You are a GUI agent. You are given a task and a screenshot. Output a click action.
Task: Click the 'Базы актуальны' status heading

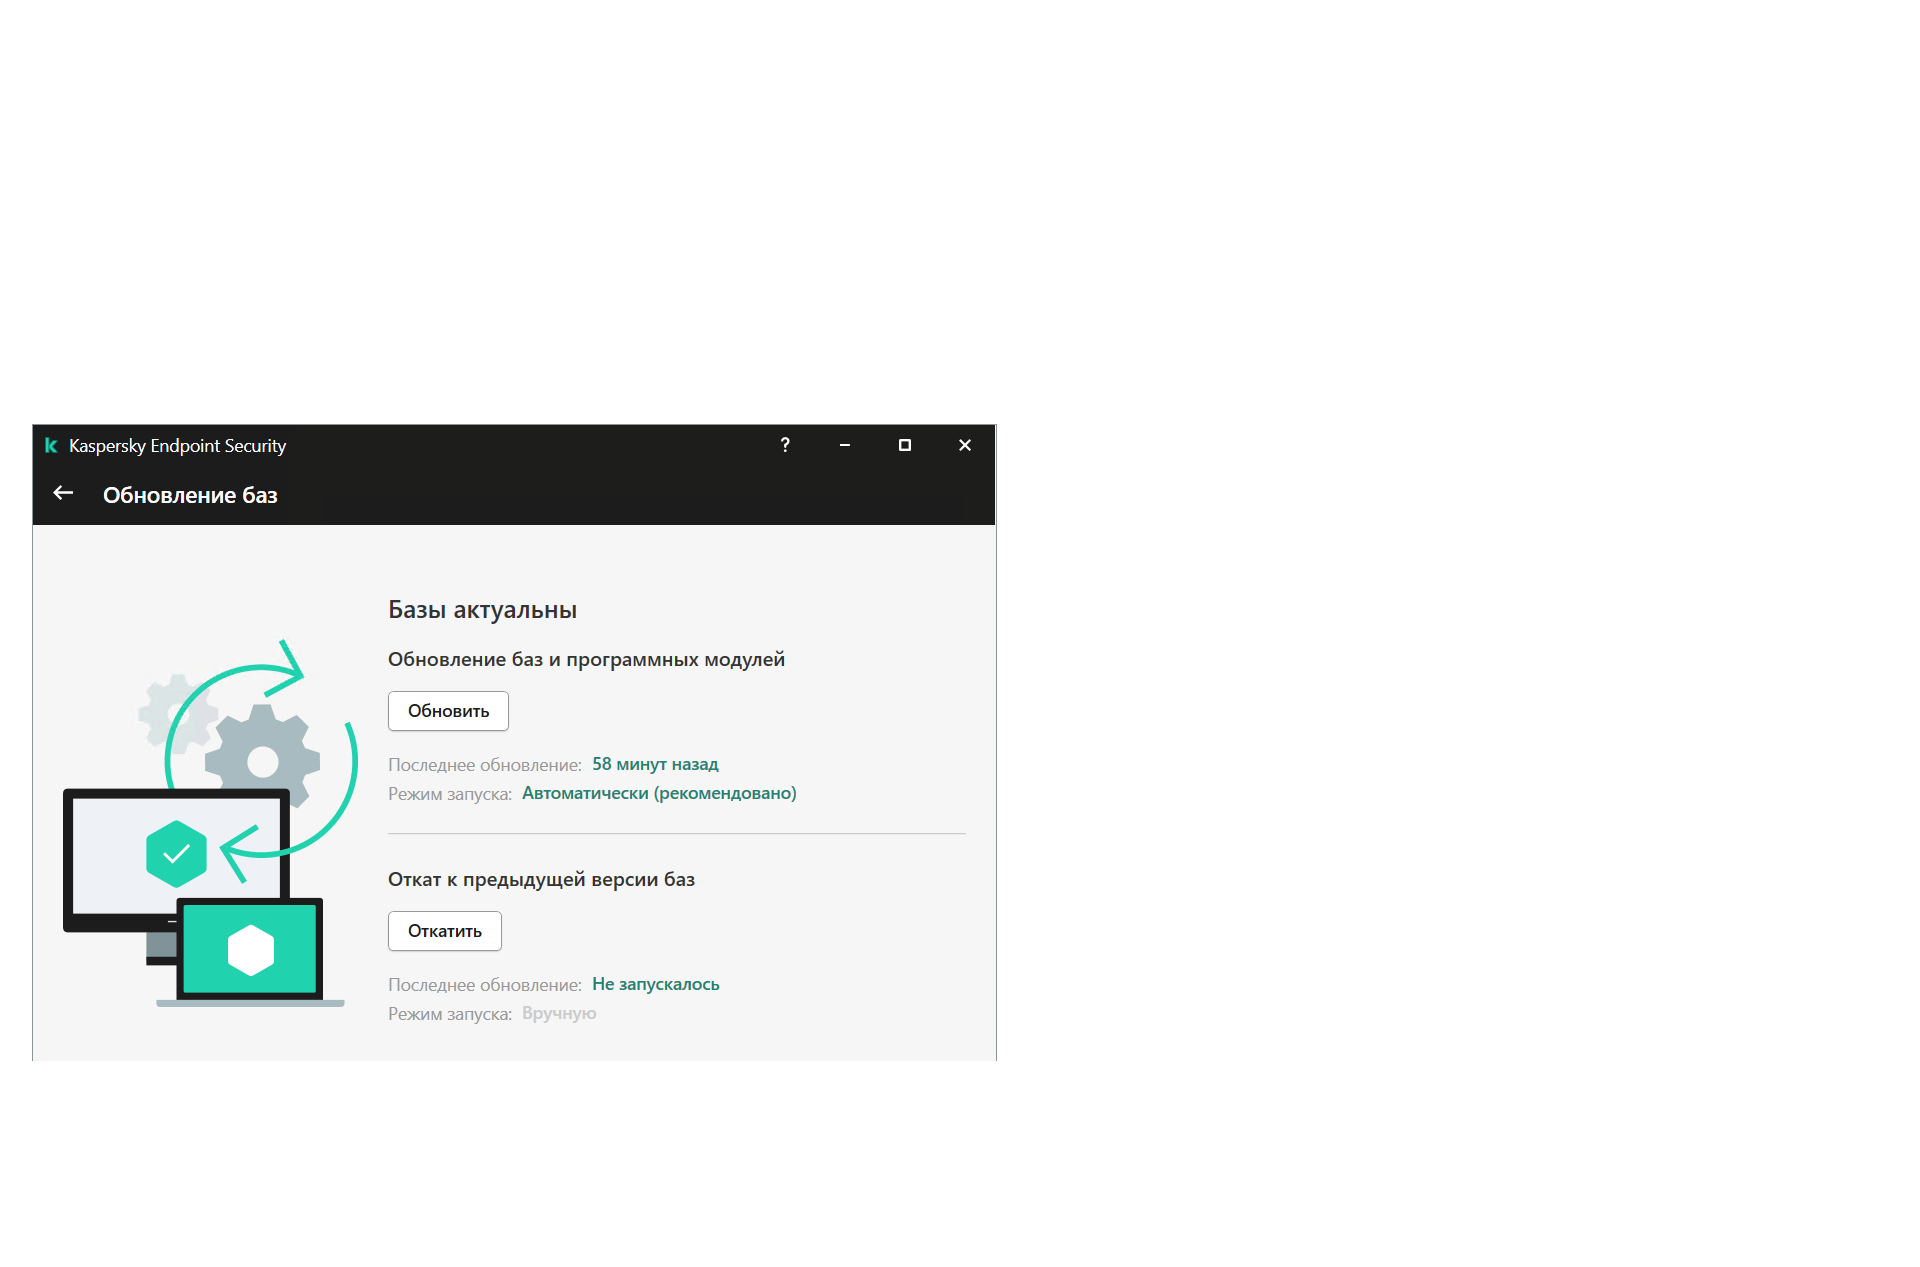pos(482,610)
